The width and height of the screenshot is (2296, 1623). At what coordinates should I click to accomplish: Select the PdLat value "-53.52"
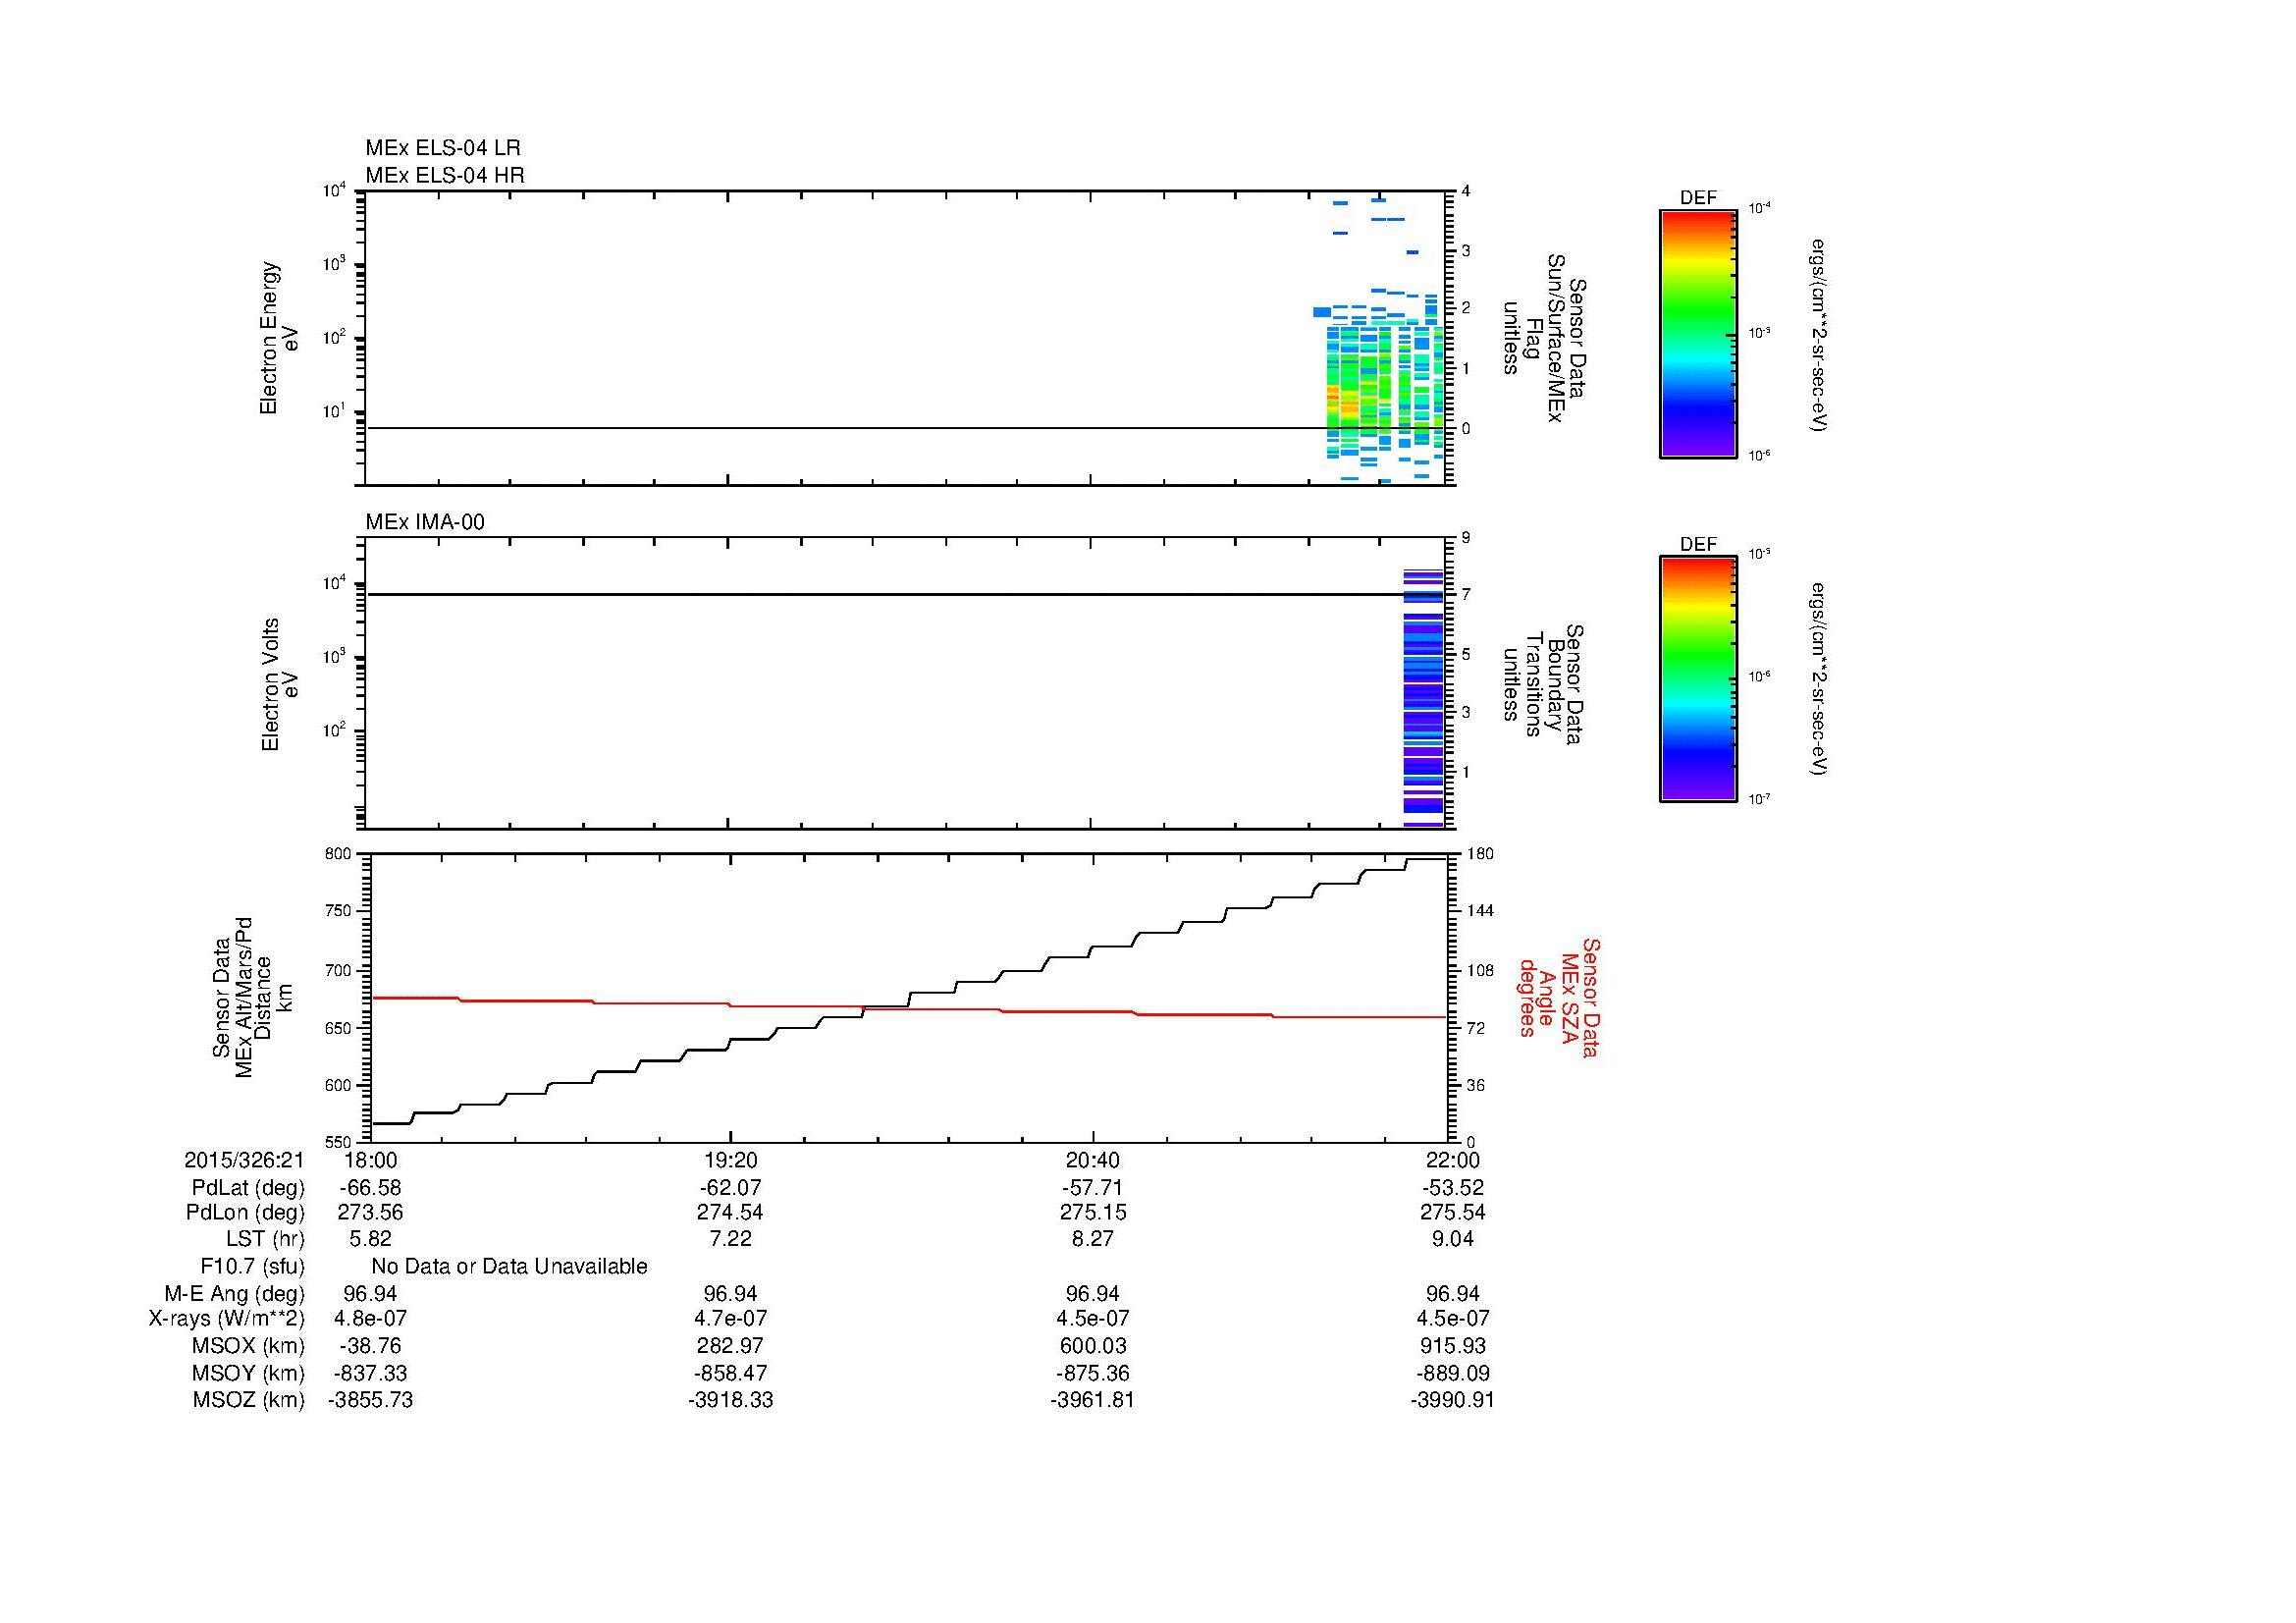coord(1453,1188)
